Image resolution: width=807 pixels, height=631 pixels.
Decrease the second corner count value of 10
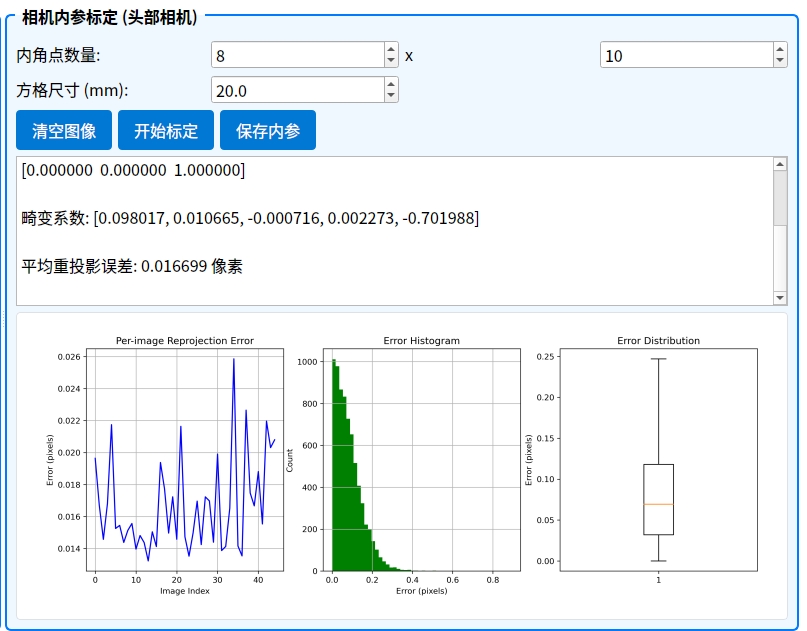pyautogui.click(x=780, y=61)
